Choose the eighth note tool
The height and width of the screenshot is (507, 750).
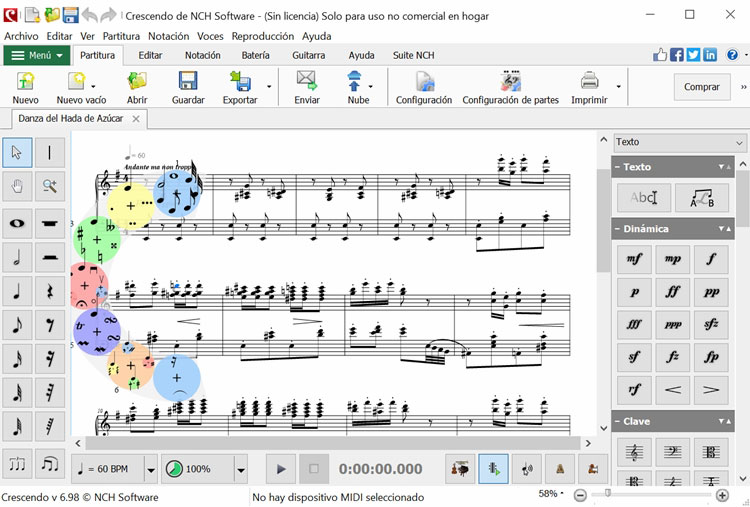(17, 325)
